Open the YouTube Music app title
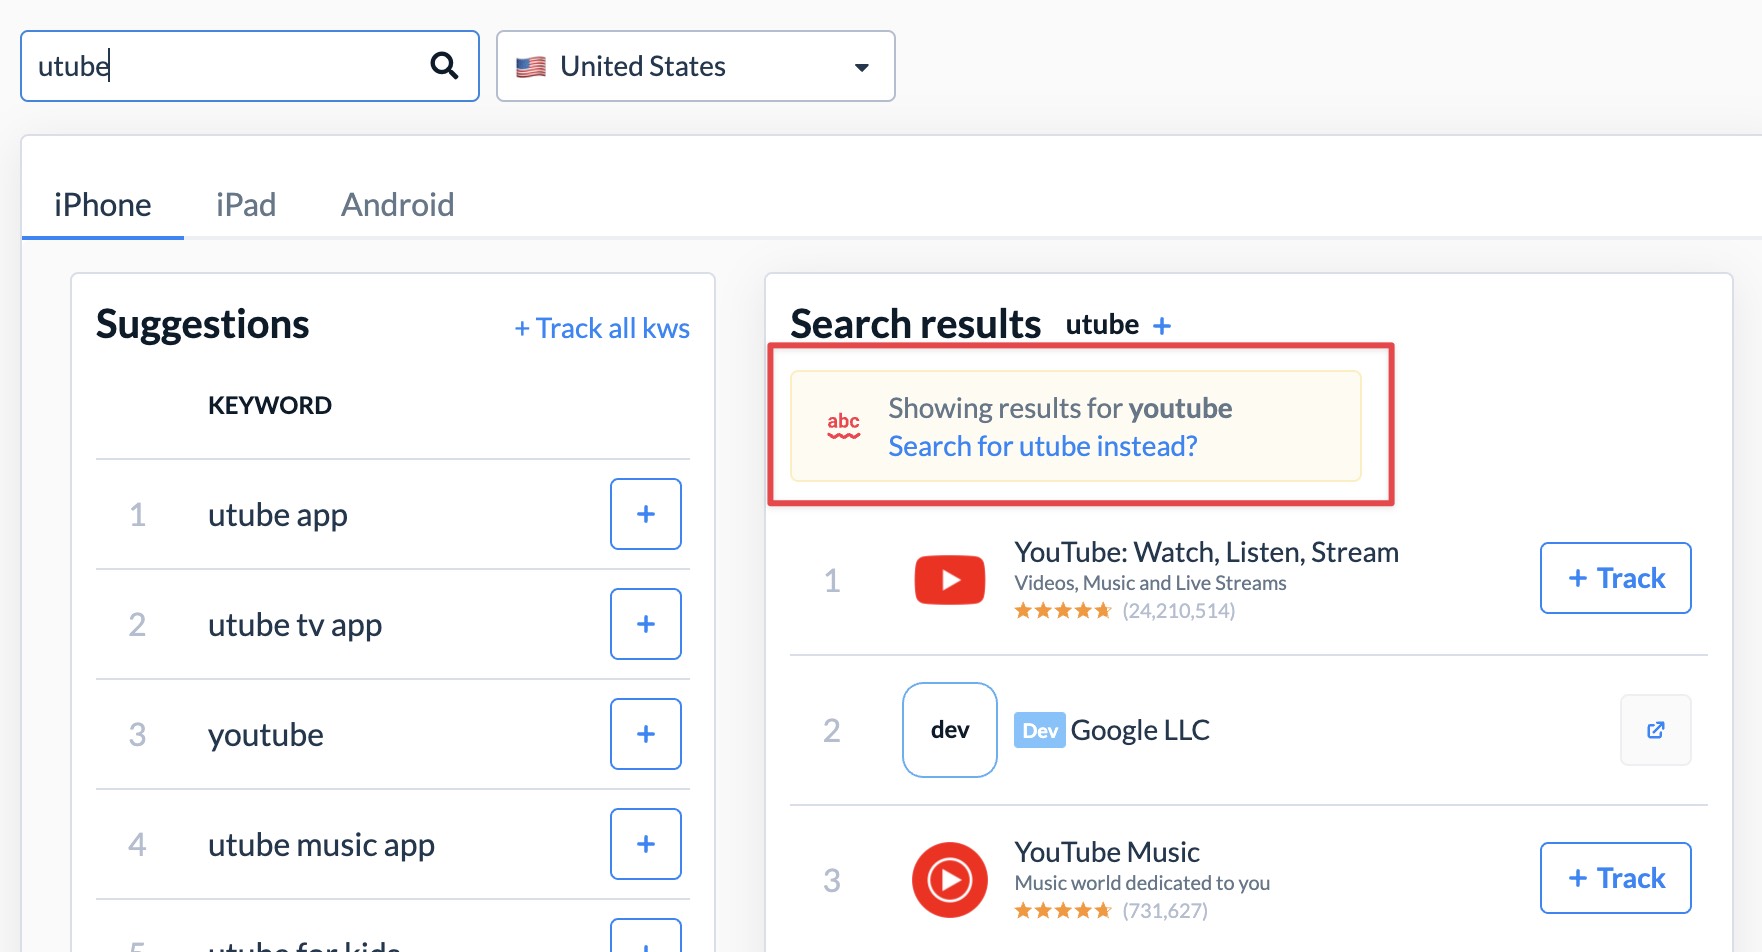1762x952 pixels. pos(1107,852)
